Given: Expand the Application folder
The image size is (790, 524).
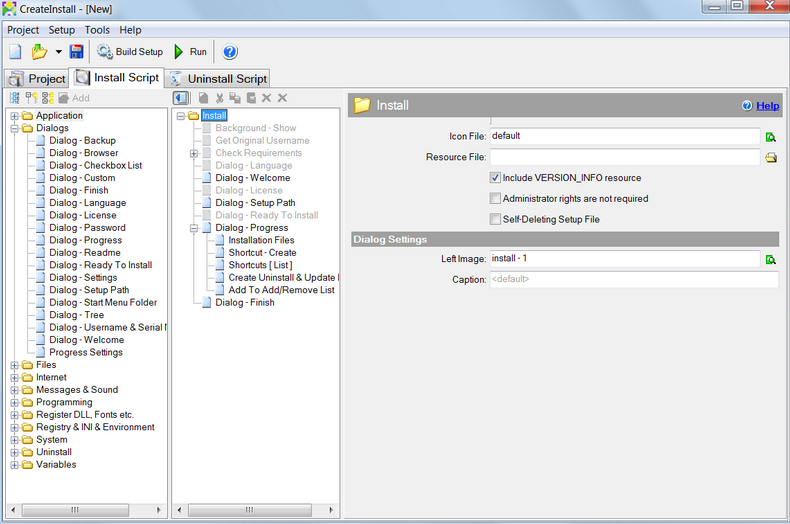Looking at the screenshot, I should [15, 116].
